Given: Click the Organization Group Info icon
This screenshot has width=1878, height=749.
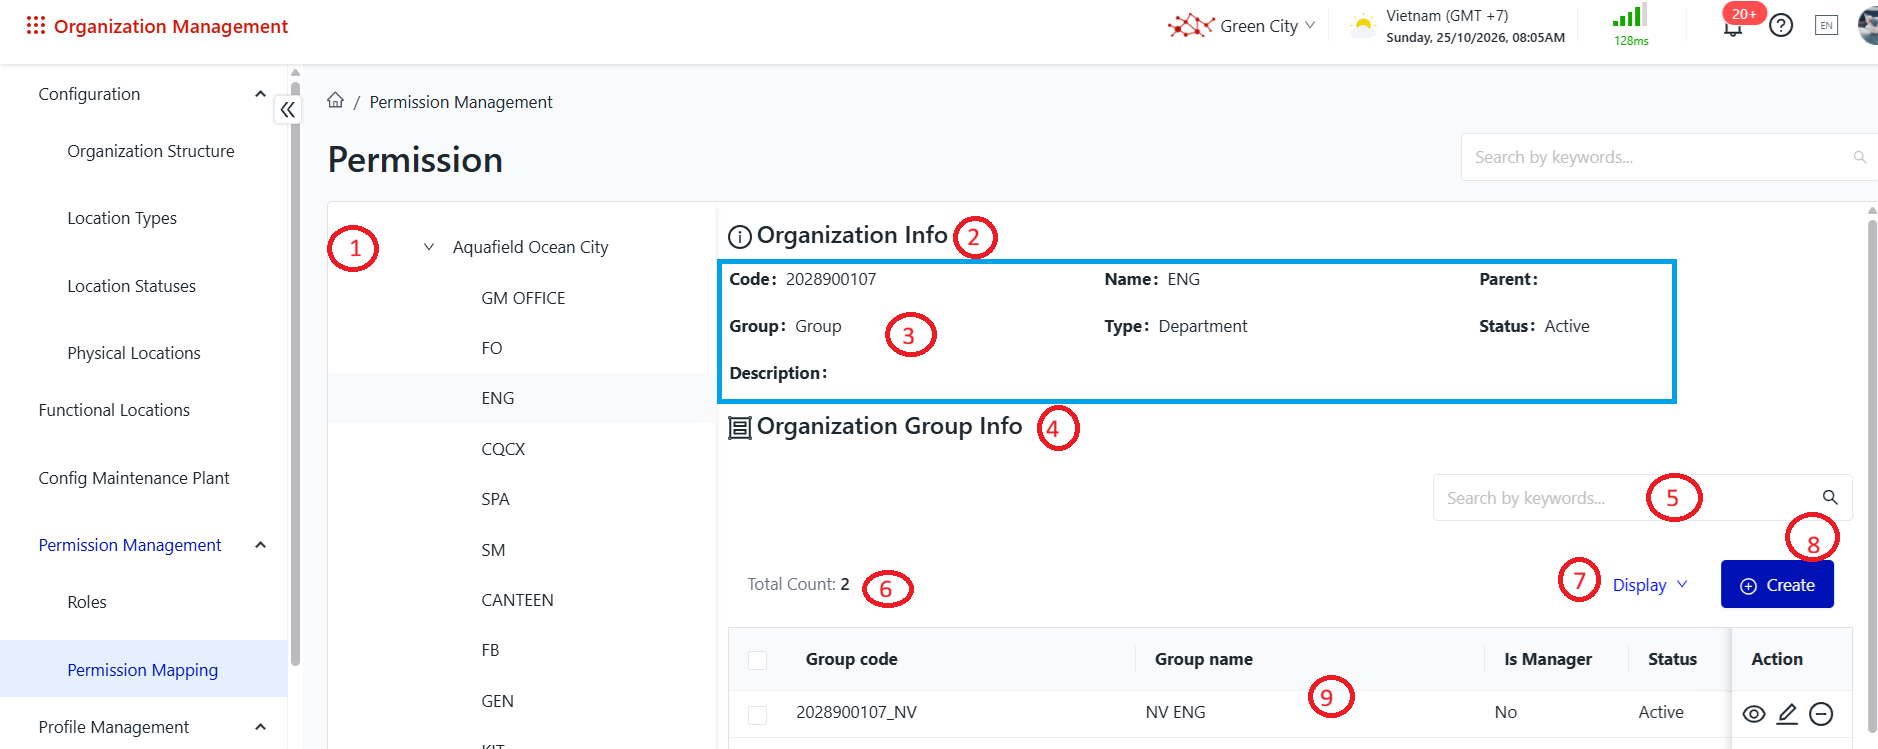Looking at the screenshot, I should (740, 428).
